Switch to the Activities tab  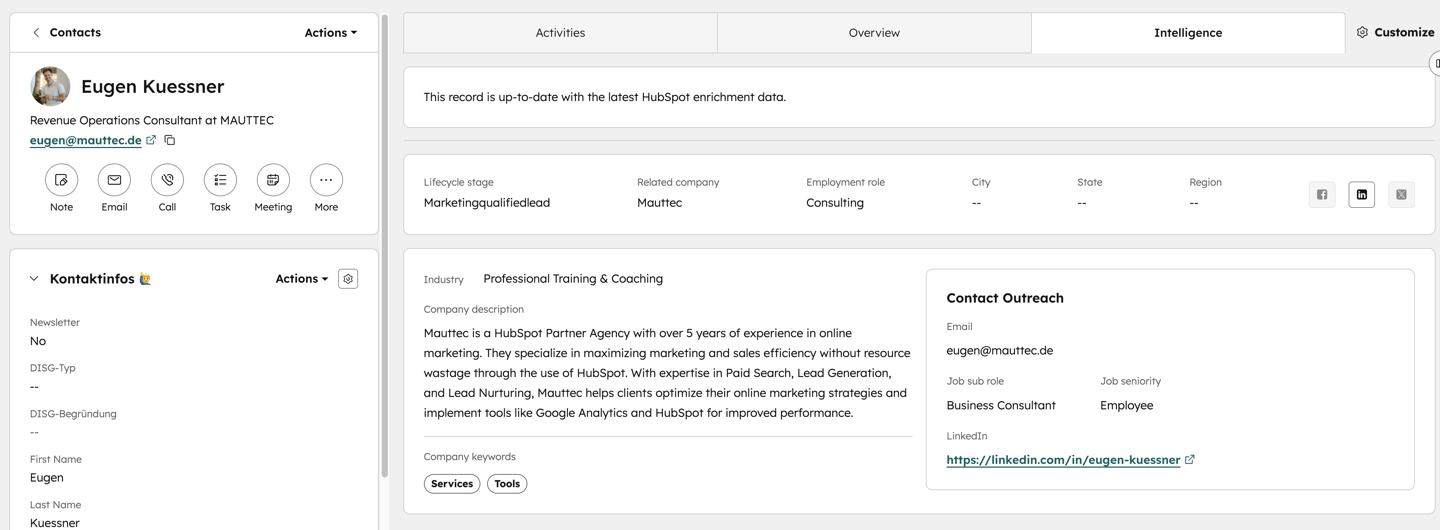(560, 33)
